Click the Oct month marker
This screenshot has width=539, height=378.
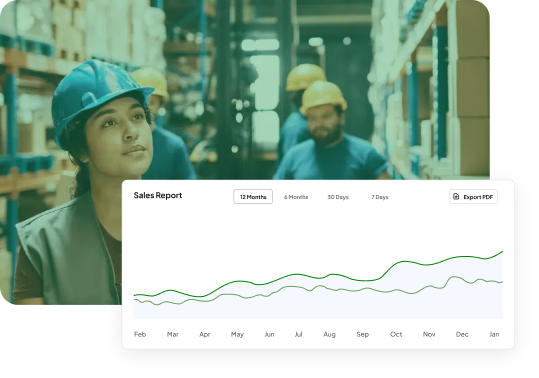click(396, 334)
